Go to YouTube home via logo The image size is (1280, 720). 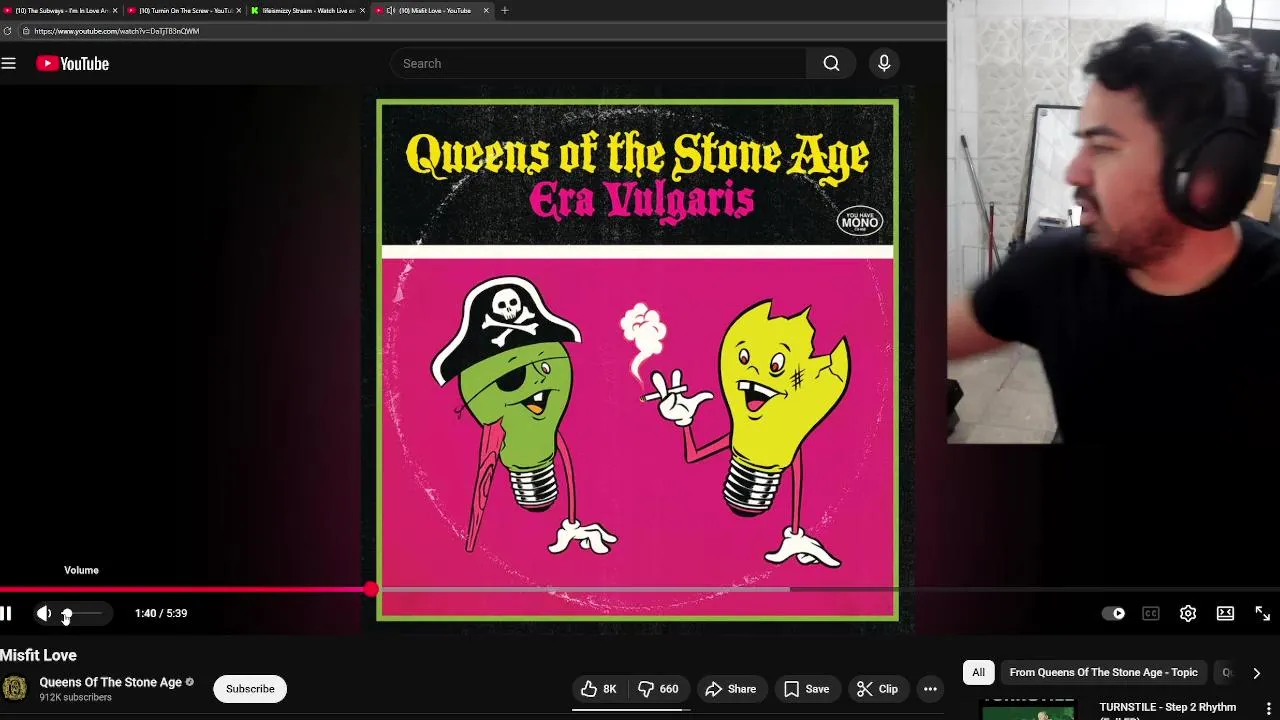coord(72,63)
